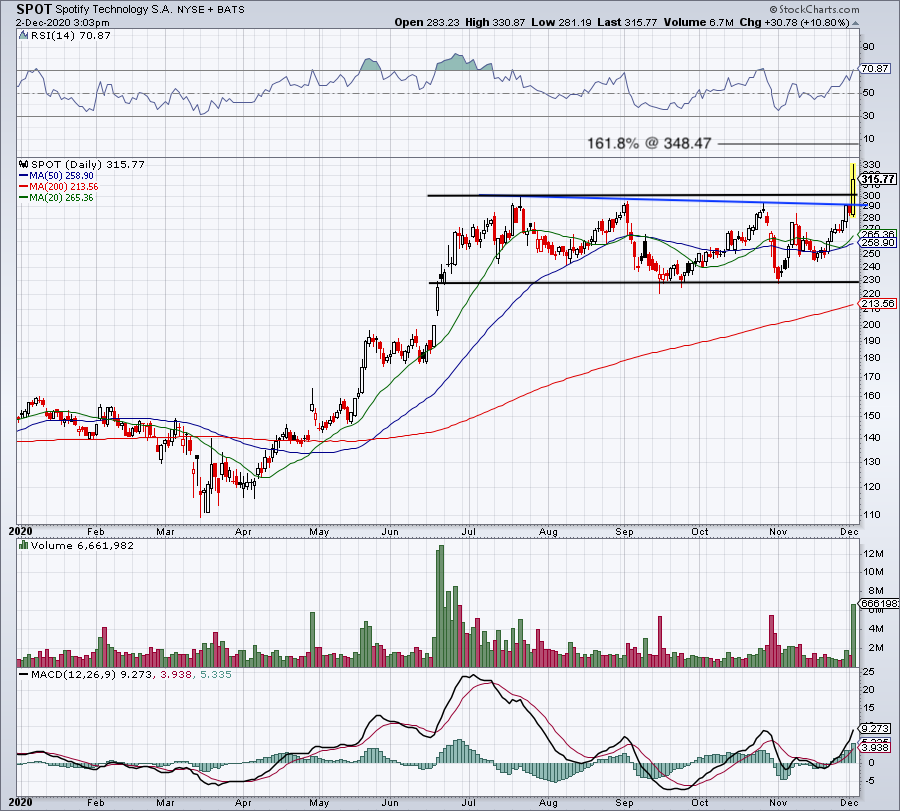This screenshot has width=900, height=811.
Task: Click the 90 RSI axis label
Action: coord(868,46)
